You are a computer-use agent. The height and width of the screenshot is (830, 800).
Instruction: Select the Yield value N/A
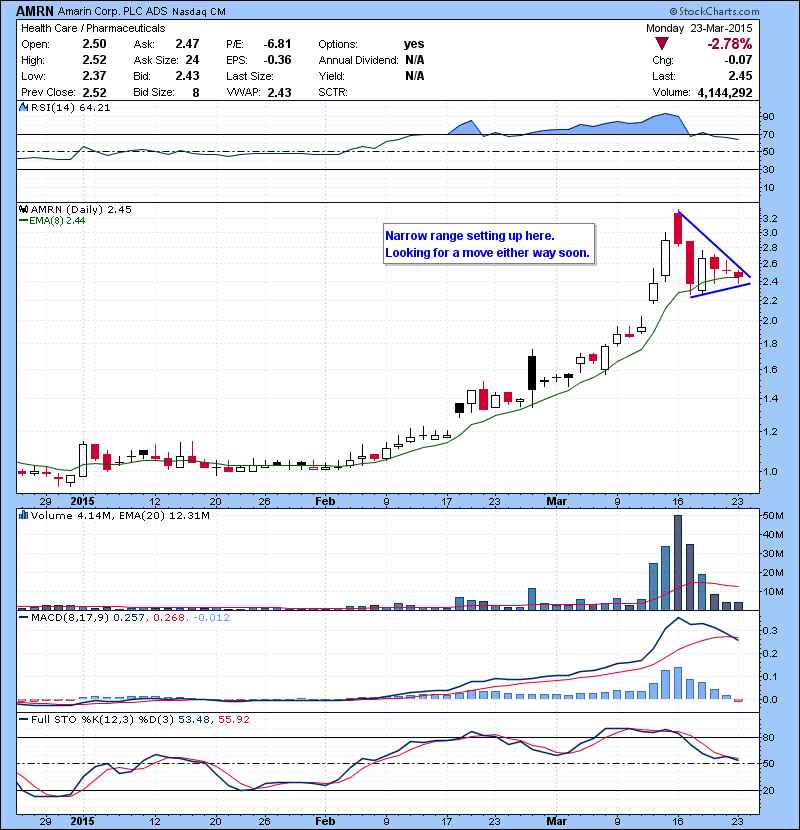[415, 76]
